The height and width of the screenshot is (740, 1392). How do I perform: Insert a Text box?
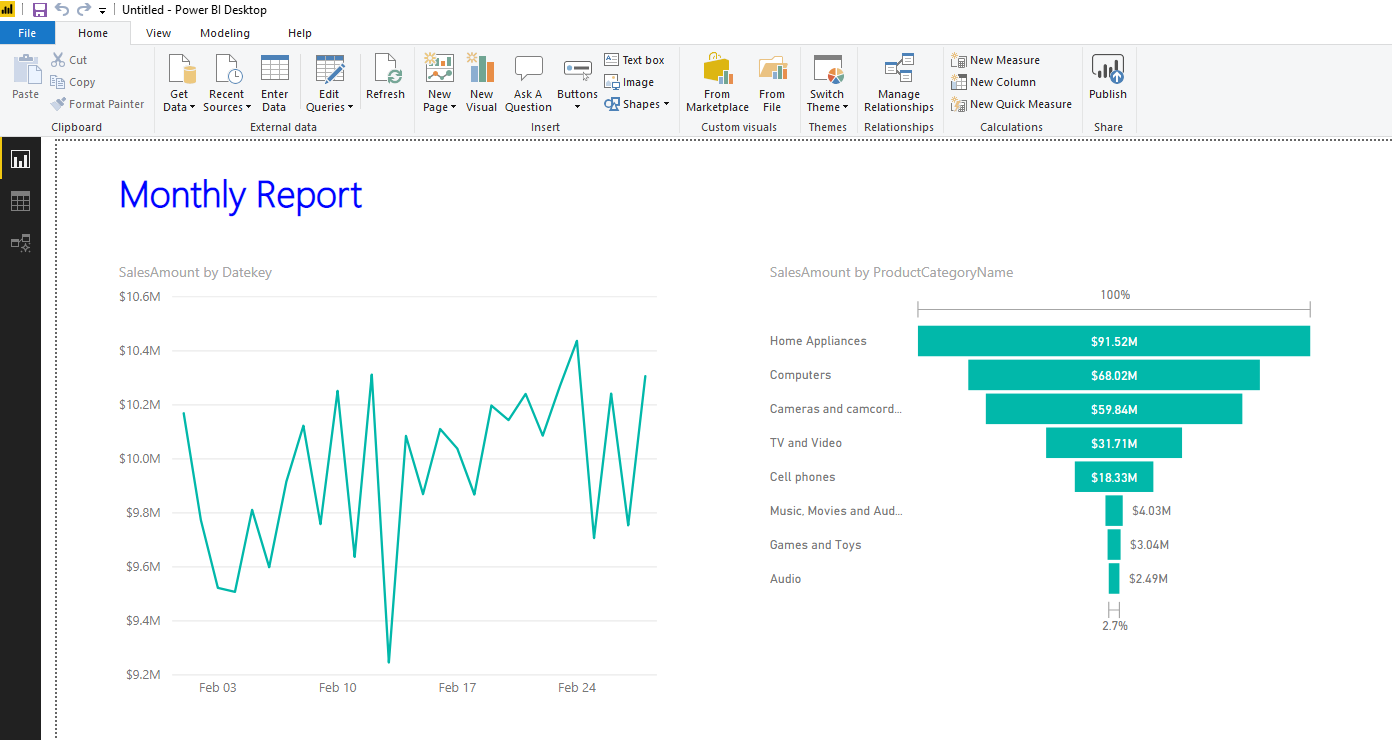tap(635, 60)
